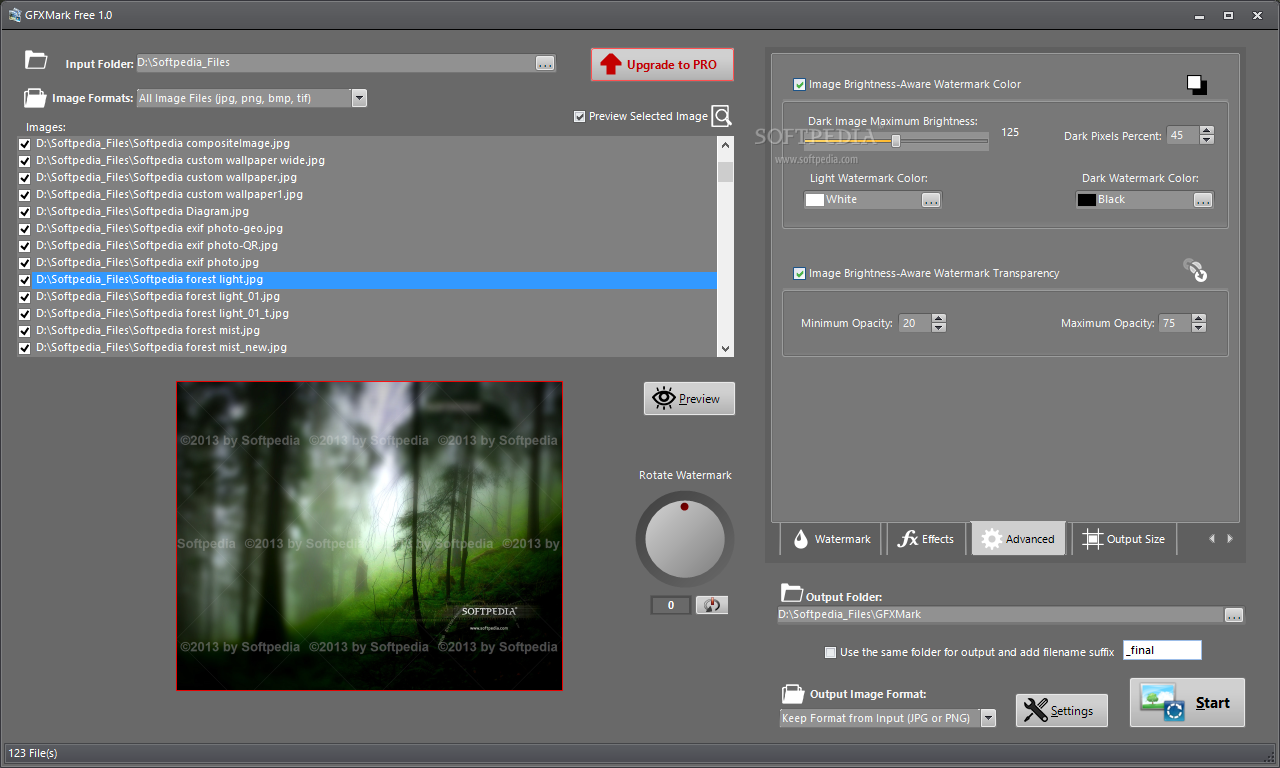Browse for output folder with ellipsis button
1280x768 pixels.
click(x=1234, y=615)
